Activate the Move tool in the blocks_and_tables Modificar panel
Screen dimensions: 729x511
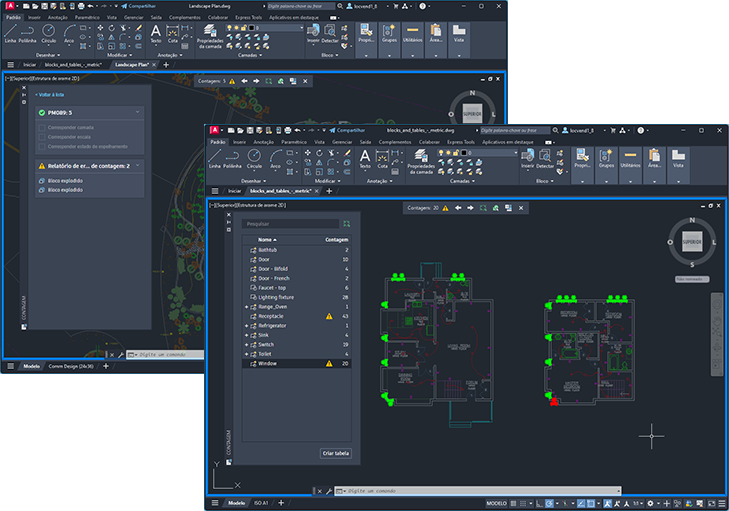tap(307, 153)
